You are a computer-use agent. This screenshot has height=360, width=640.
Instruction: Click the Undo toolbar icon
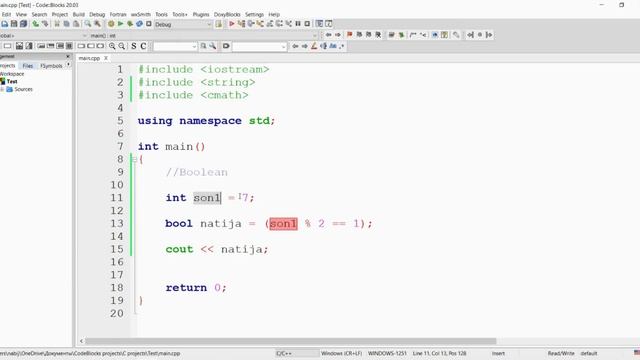point(36,24)
